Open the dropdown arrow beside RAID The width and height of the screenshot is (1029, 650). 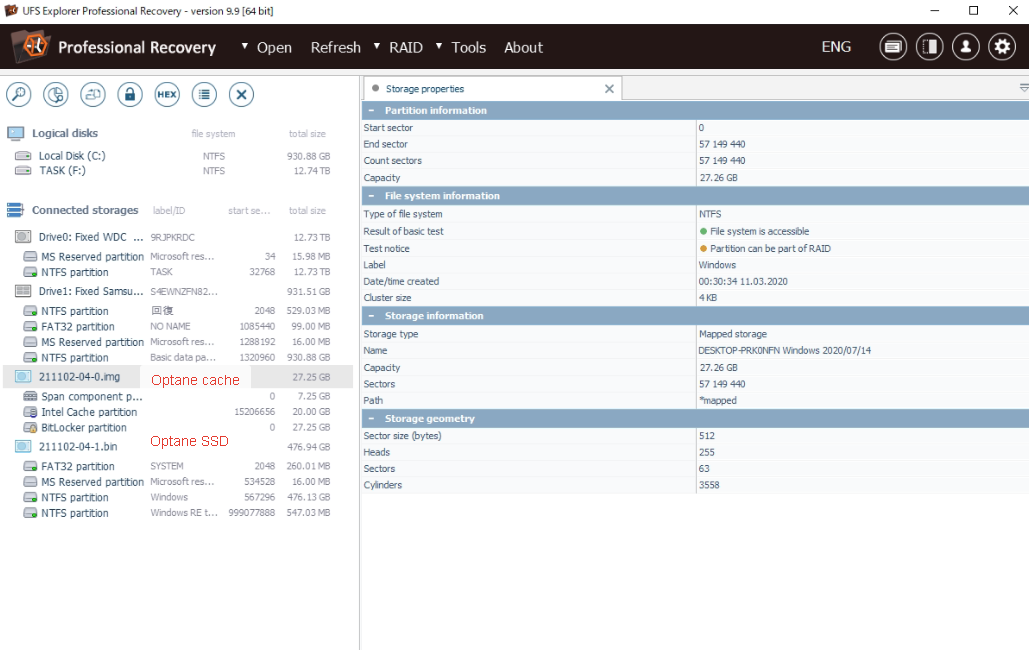click(377, 46)
